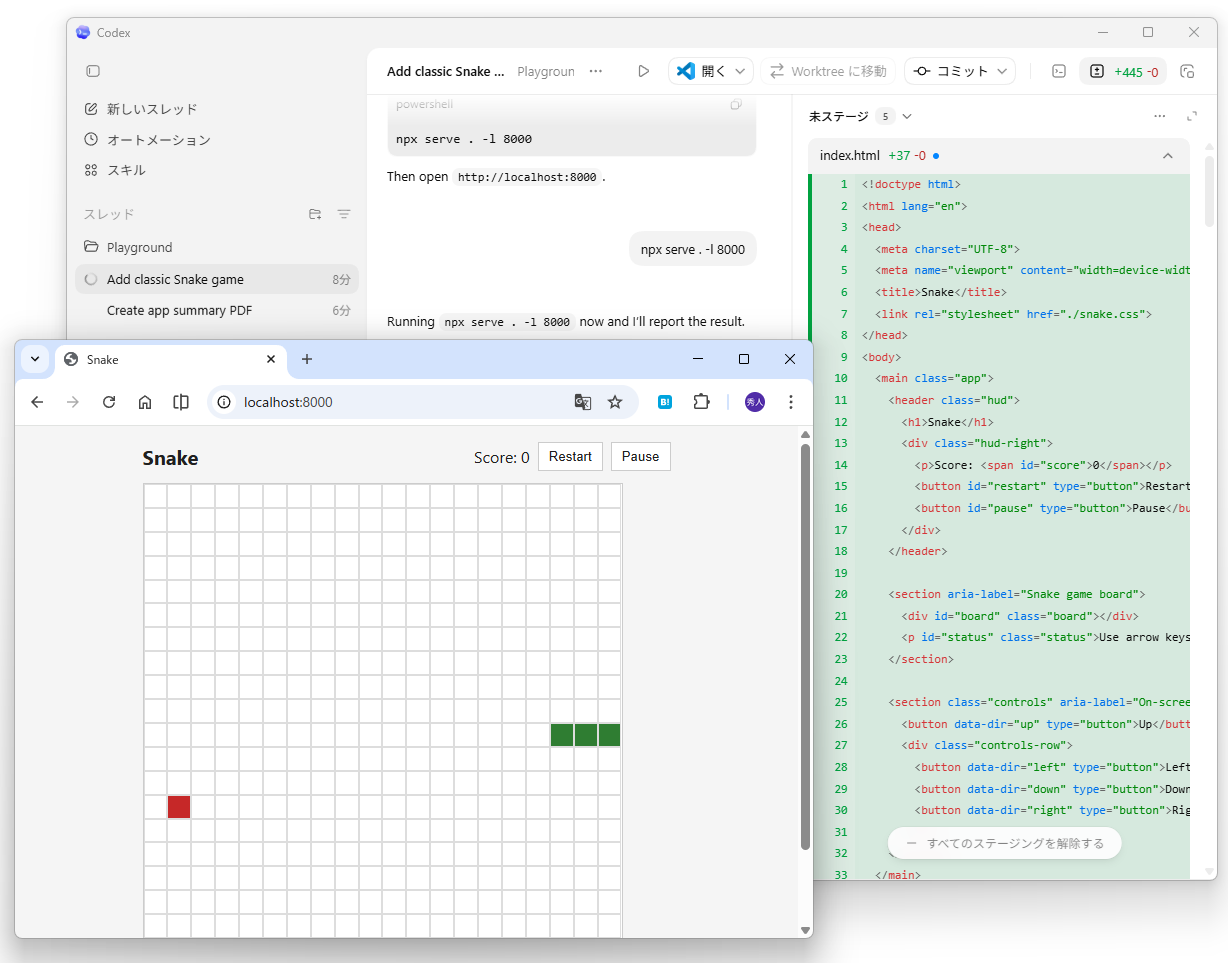Screen dimensions: 1228x963
Task: Copy the powershell code block
Action: click(736, 105)
